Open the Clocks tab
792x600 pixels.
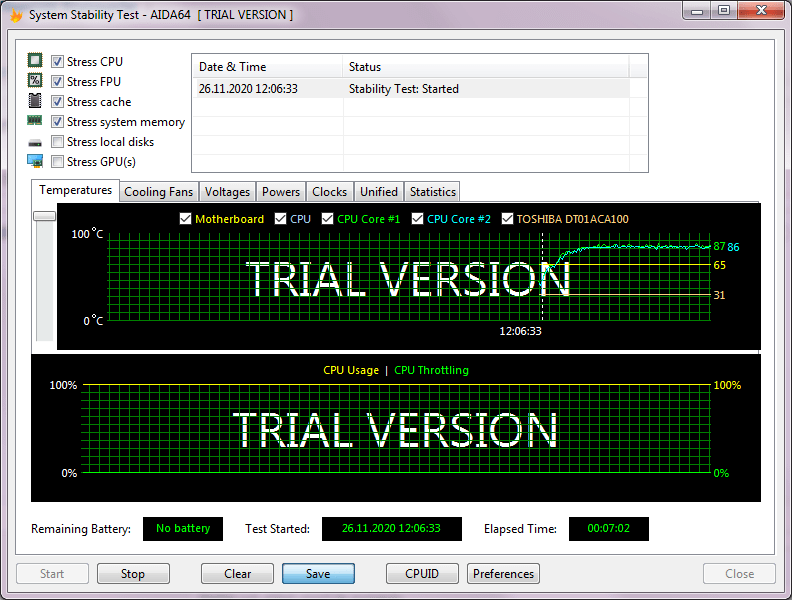tap(329, 192)
